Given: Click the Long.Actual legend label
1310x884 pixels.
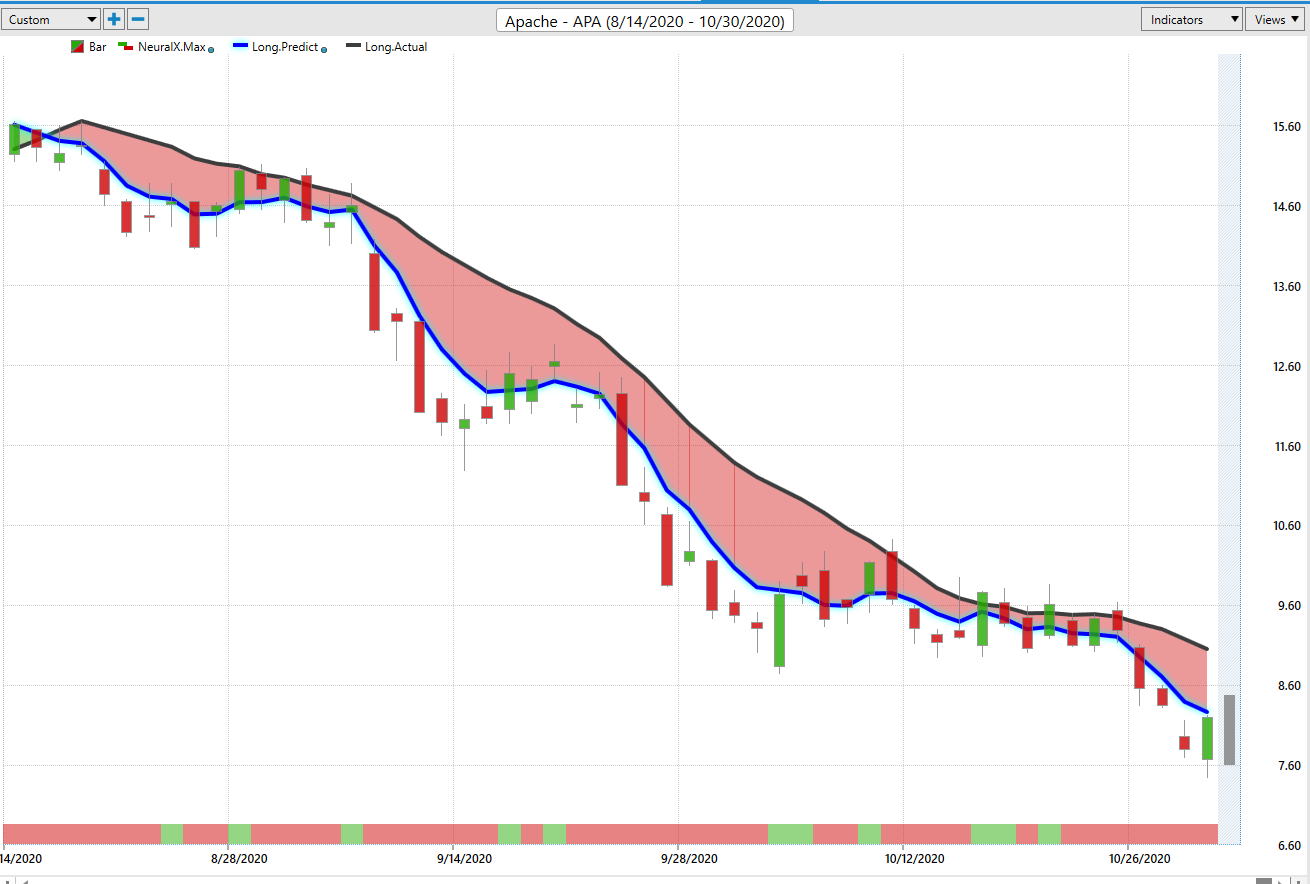Looking at the screenshot, I should [x=396, y=47].
